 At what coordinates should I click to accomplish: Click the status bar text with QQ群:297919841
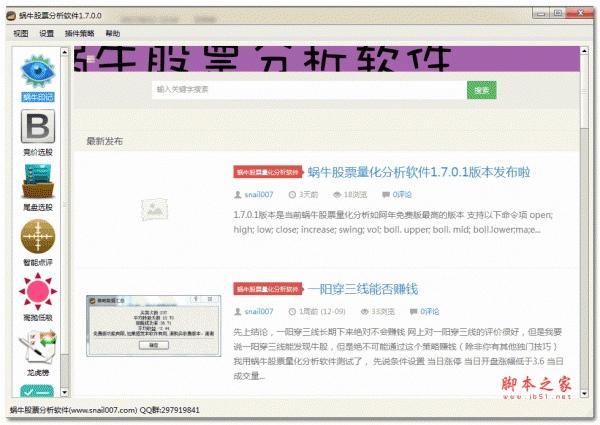[x=104, y=410]
